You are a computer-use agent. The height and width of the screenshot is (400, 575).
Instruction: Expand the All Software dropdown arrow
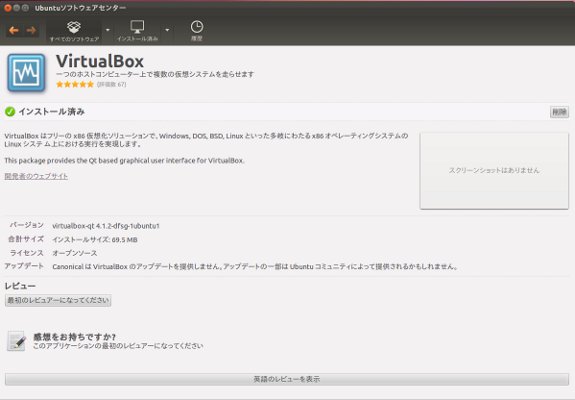click(107, 30)
